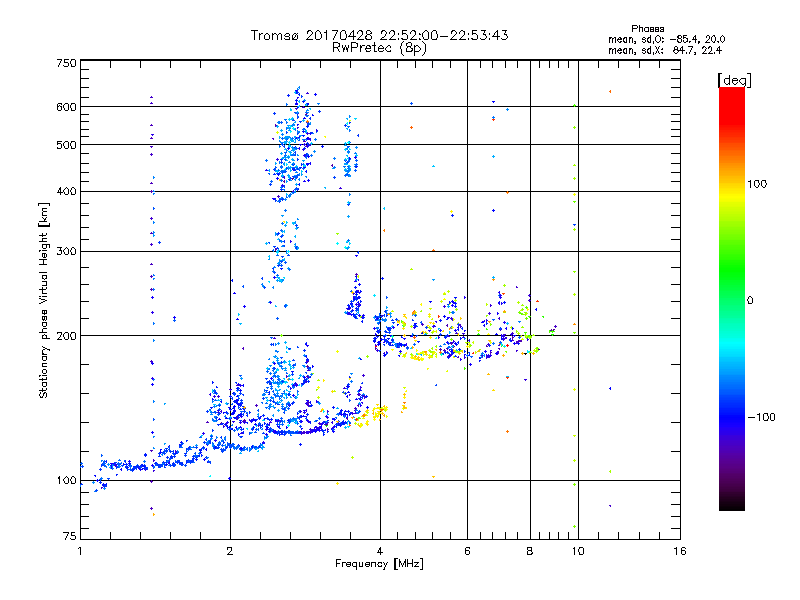Click the 'RwPretec (8p)' subtitle
The image size is (800, 600).
379,48
